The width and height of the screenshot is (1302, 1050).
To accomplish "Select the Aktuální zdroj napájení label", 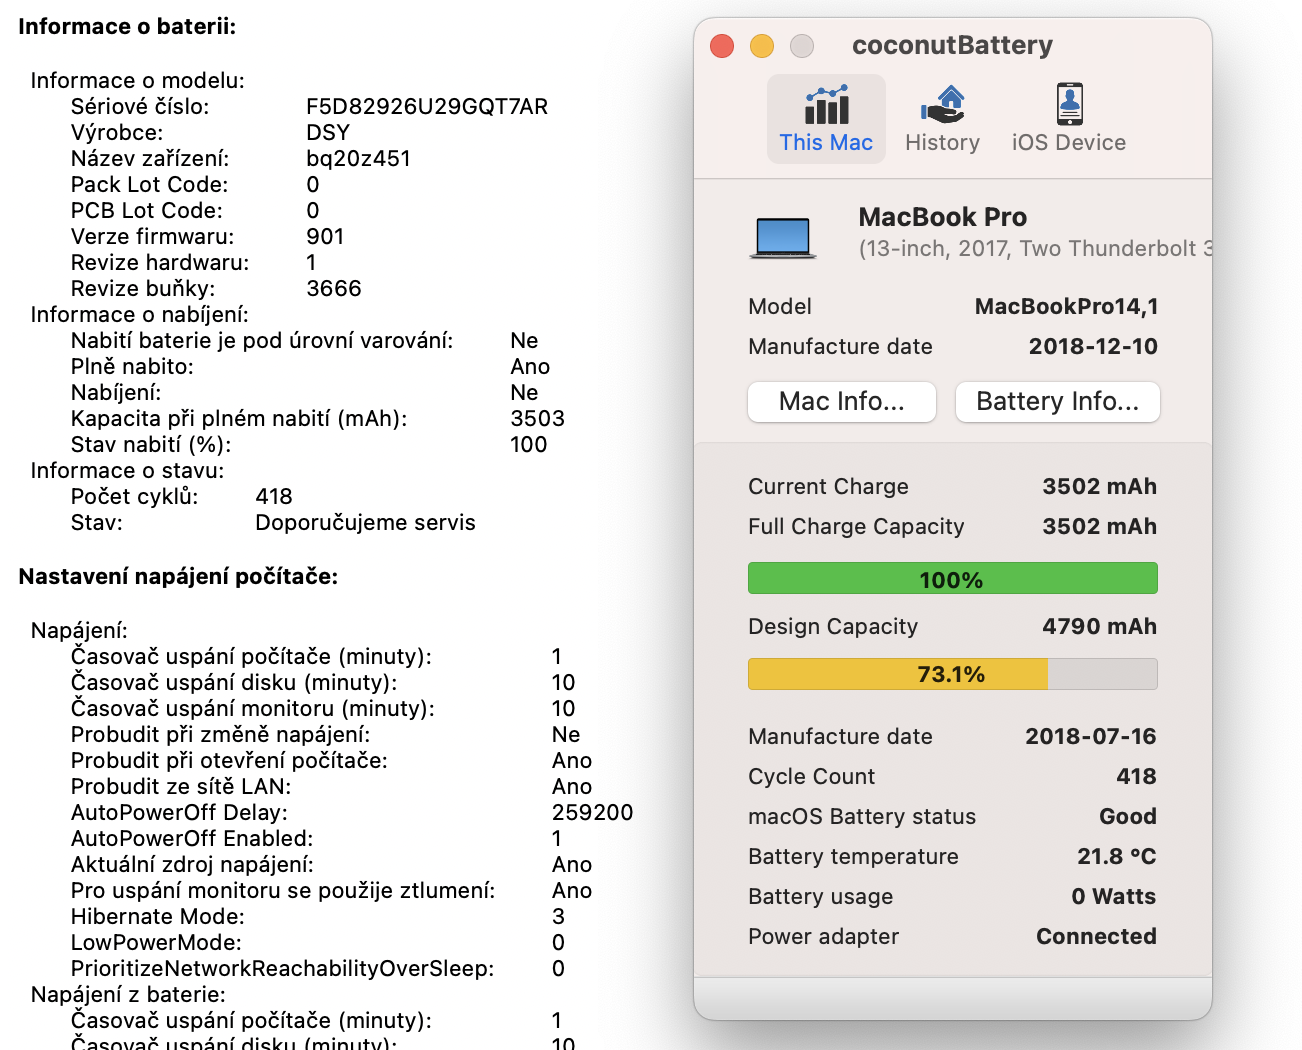I will click(x=192, y=865).
